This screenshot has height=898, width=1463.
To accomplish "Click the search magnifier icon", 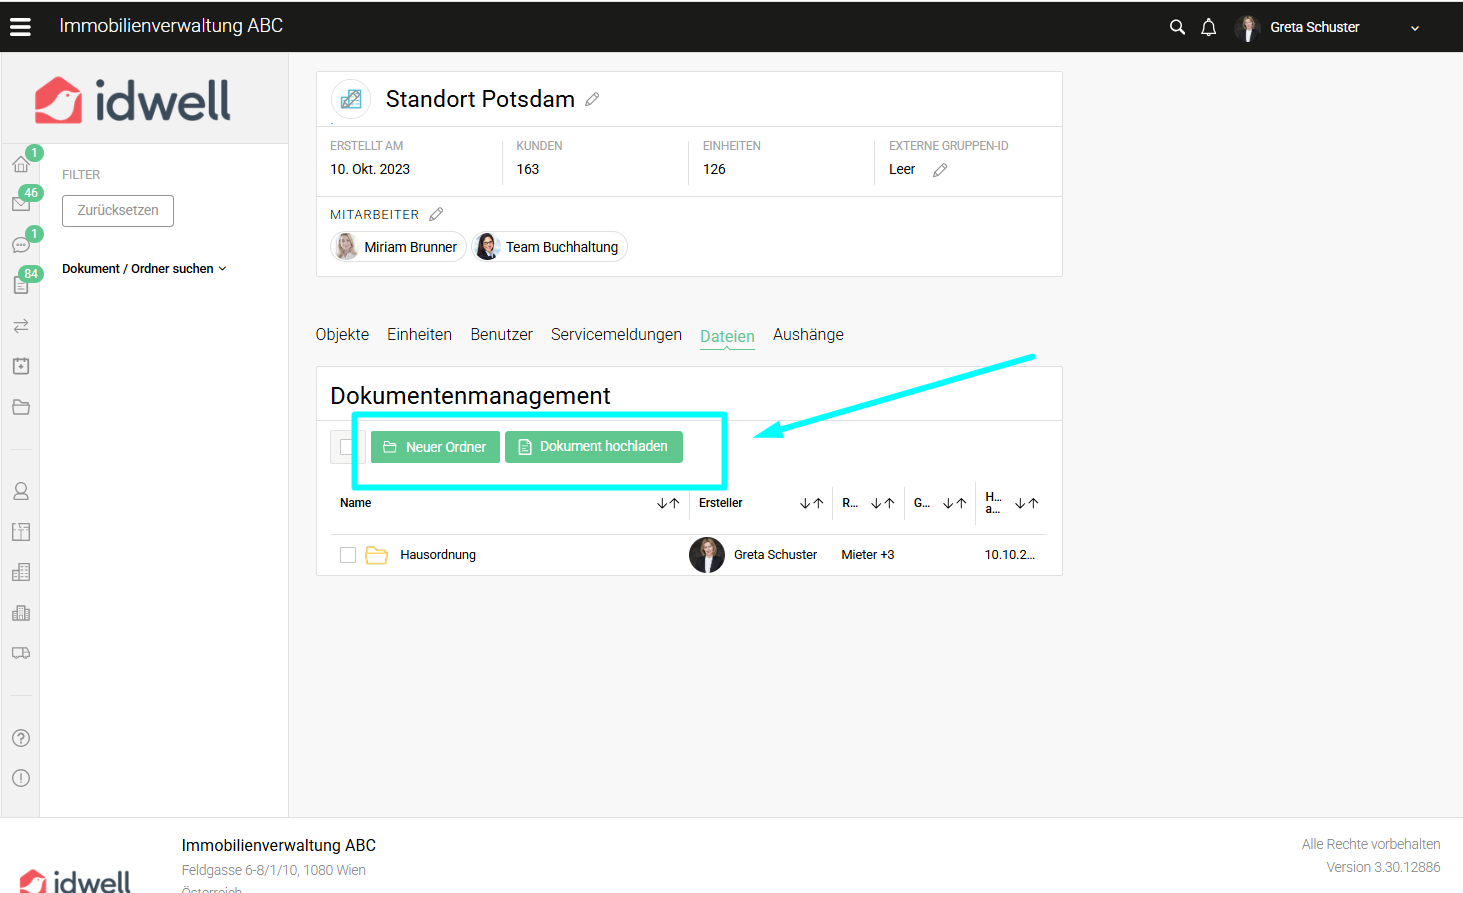I will tap(1177, 27).
